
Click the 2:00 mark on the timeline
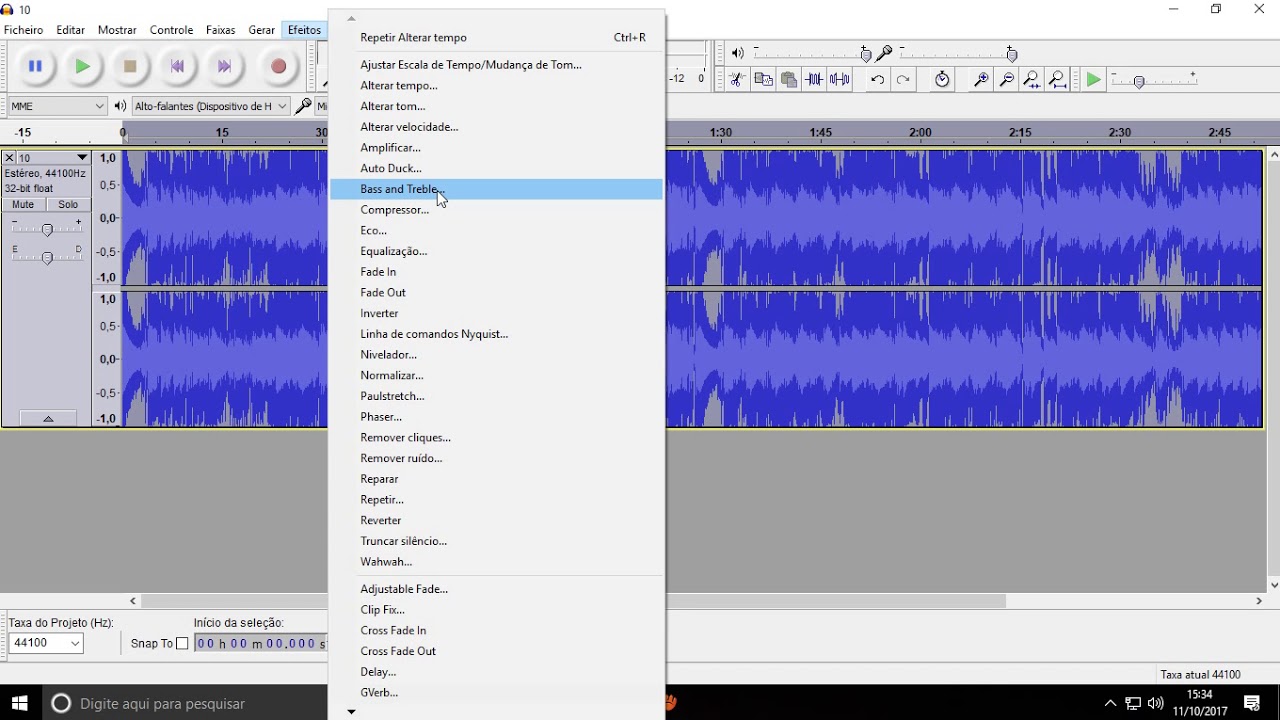click(x=920, y=132)
